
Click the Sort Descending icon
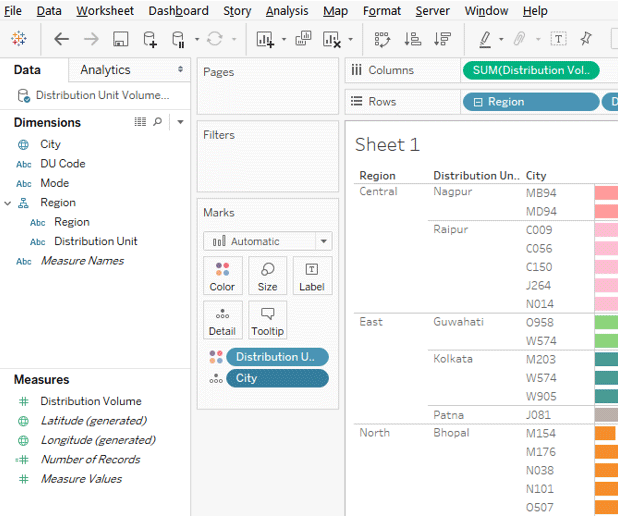[442, 39]
